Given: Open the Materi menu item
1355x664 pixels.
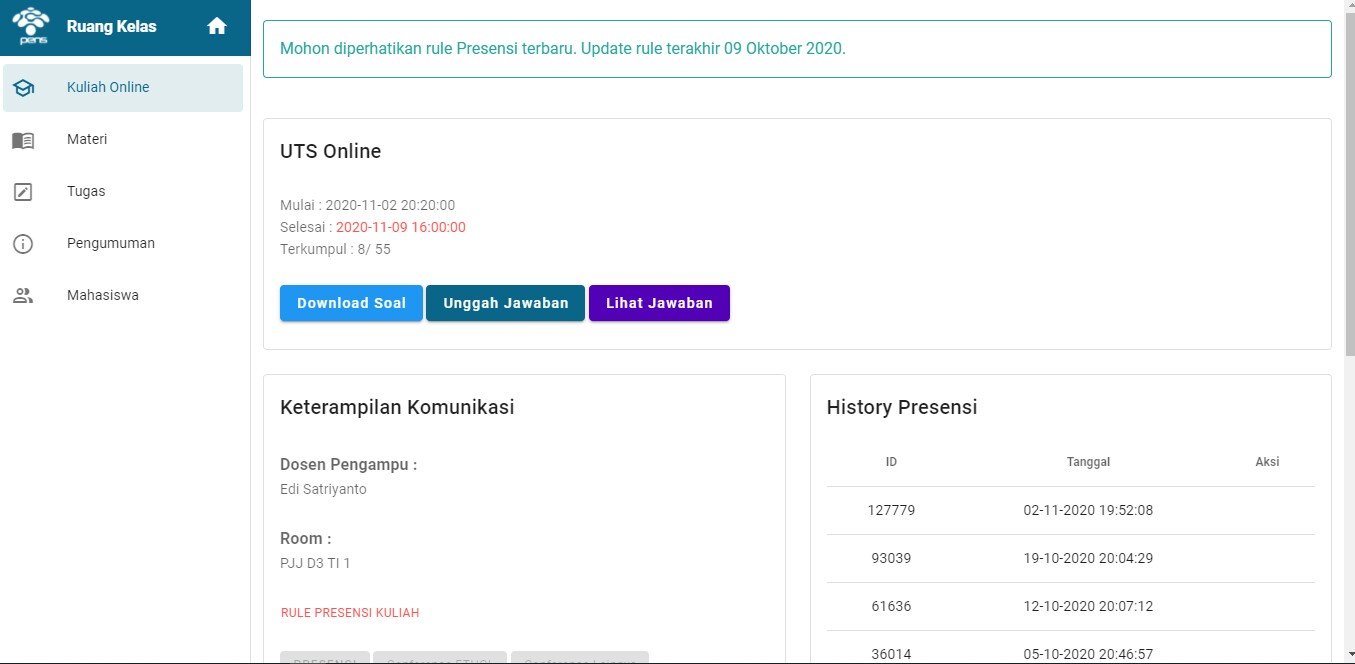Looking at the screenshot, I should (x=123, y=140).
